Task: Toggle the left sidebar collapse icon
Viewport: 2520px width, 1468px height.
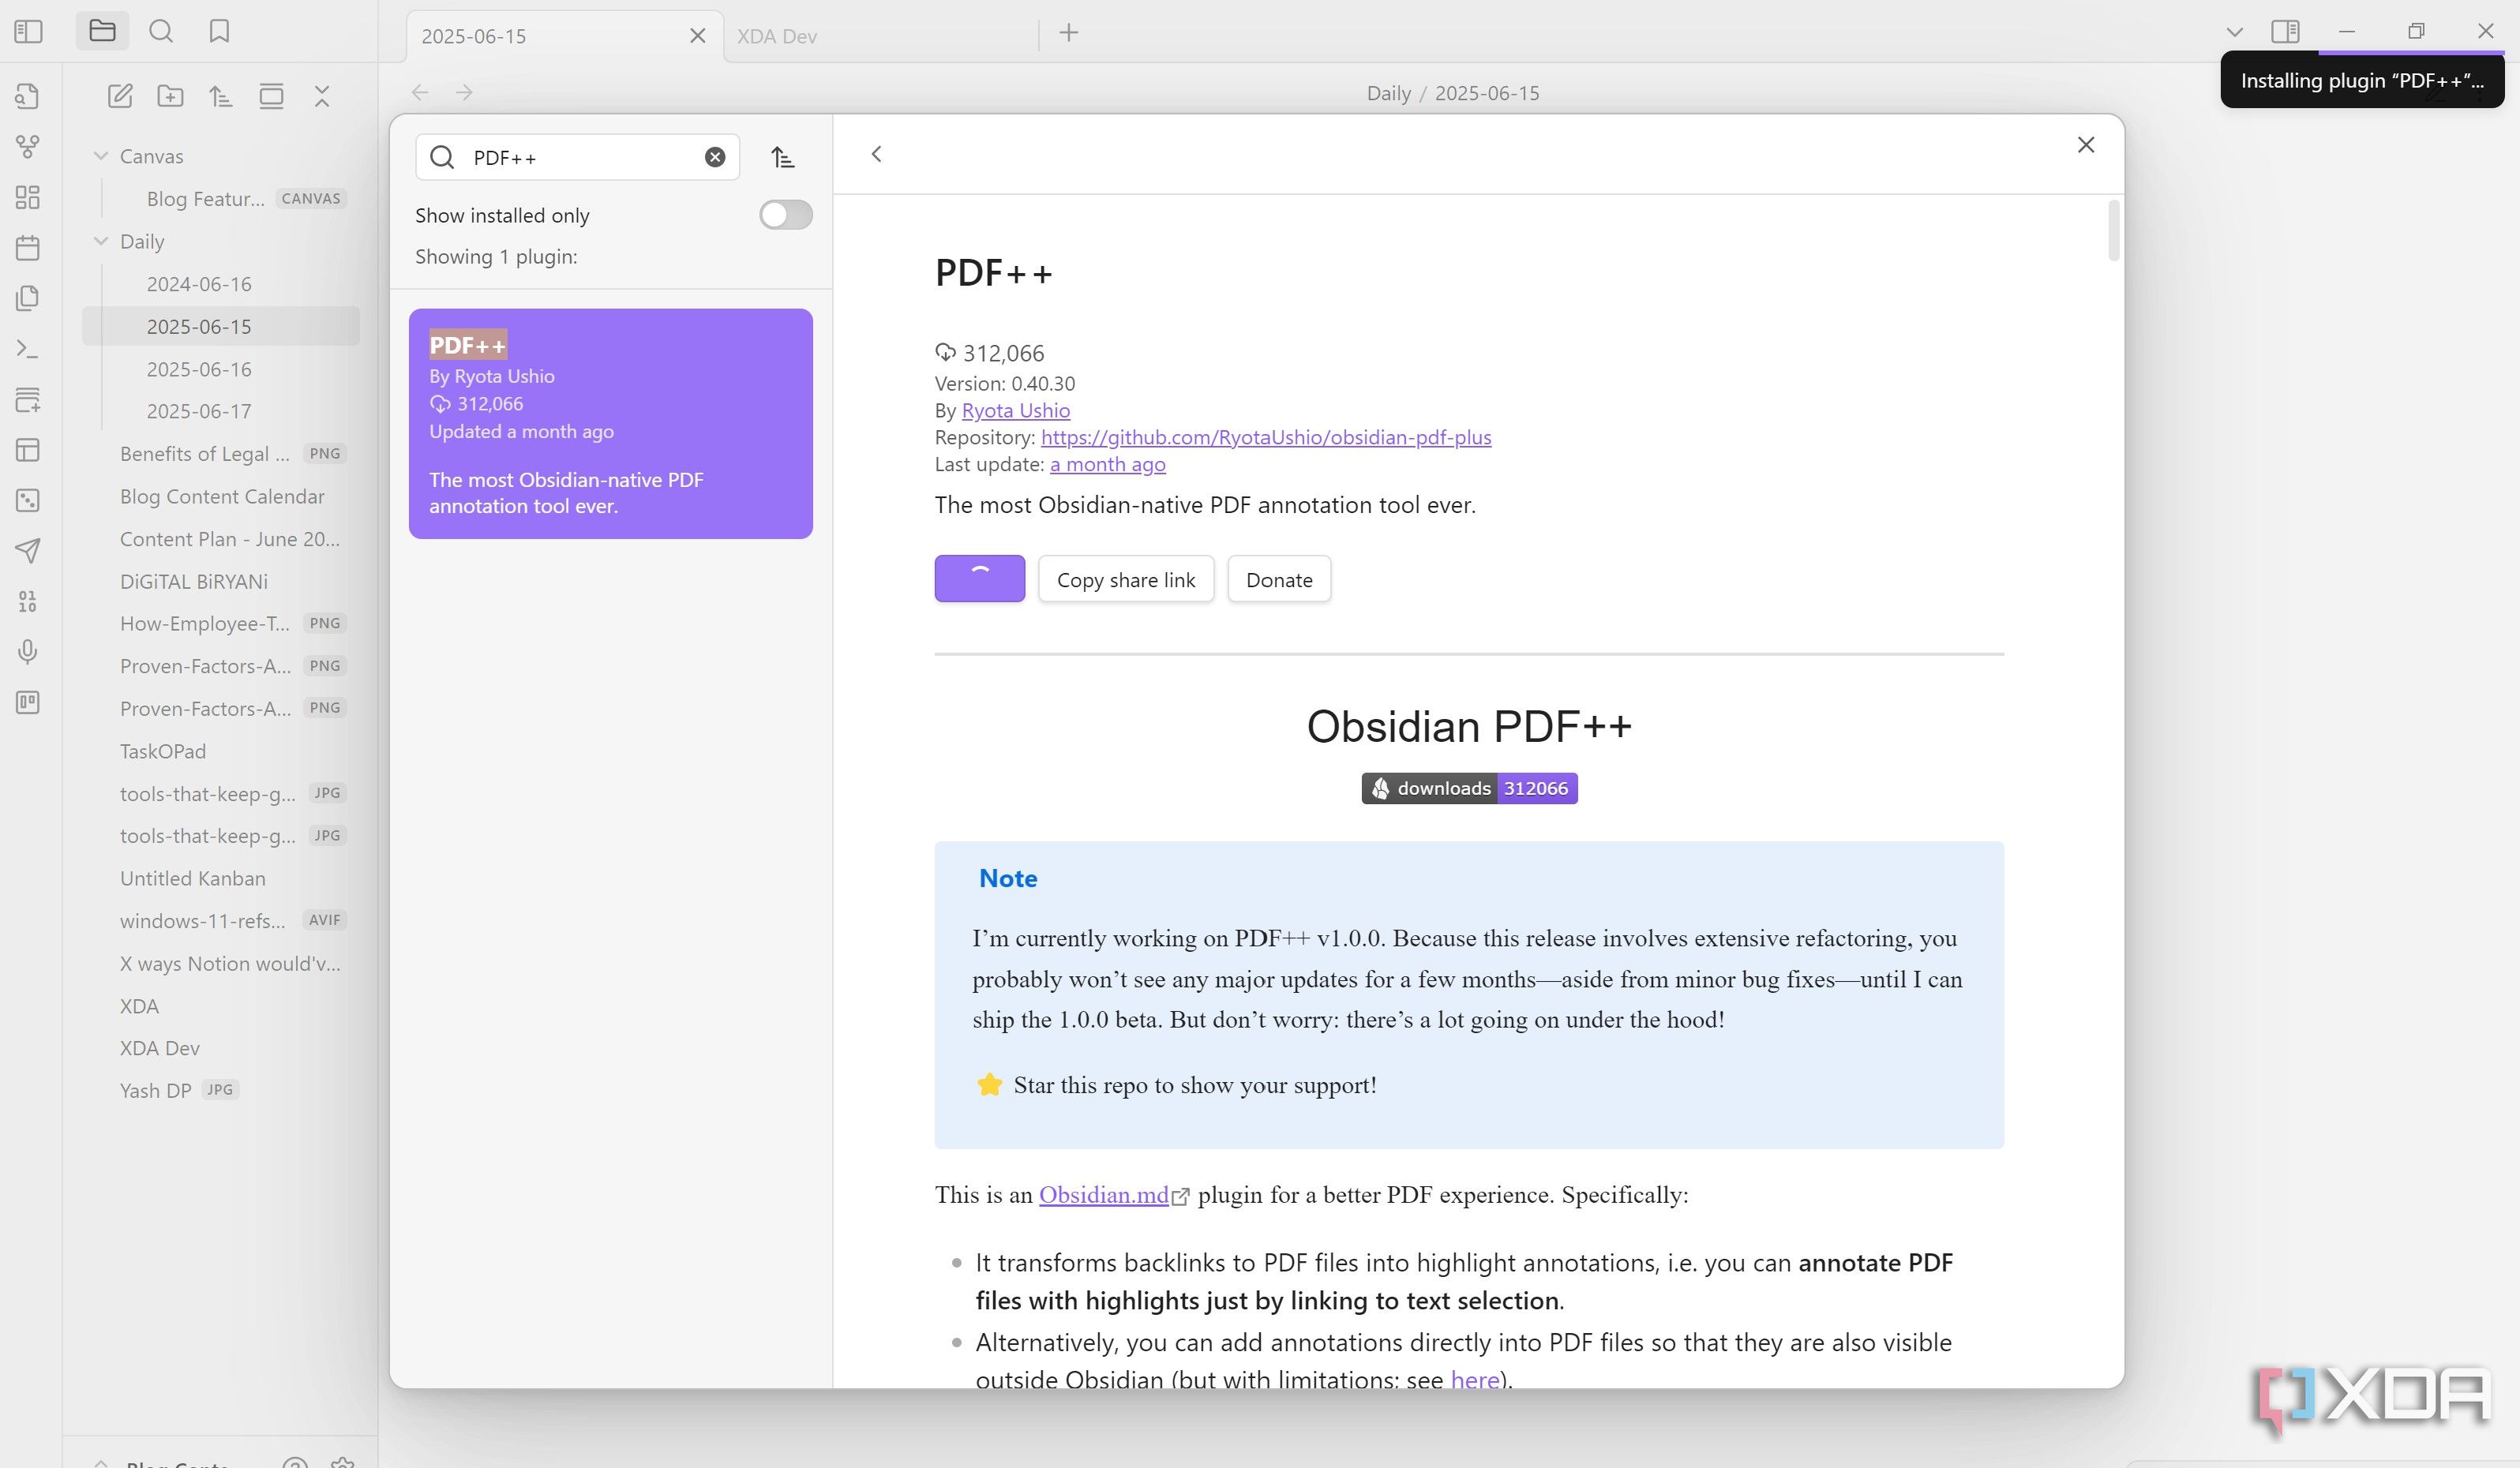Action: tap(29, 31)
